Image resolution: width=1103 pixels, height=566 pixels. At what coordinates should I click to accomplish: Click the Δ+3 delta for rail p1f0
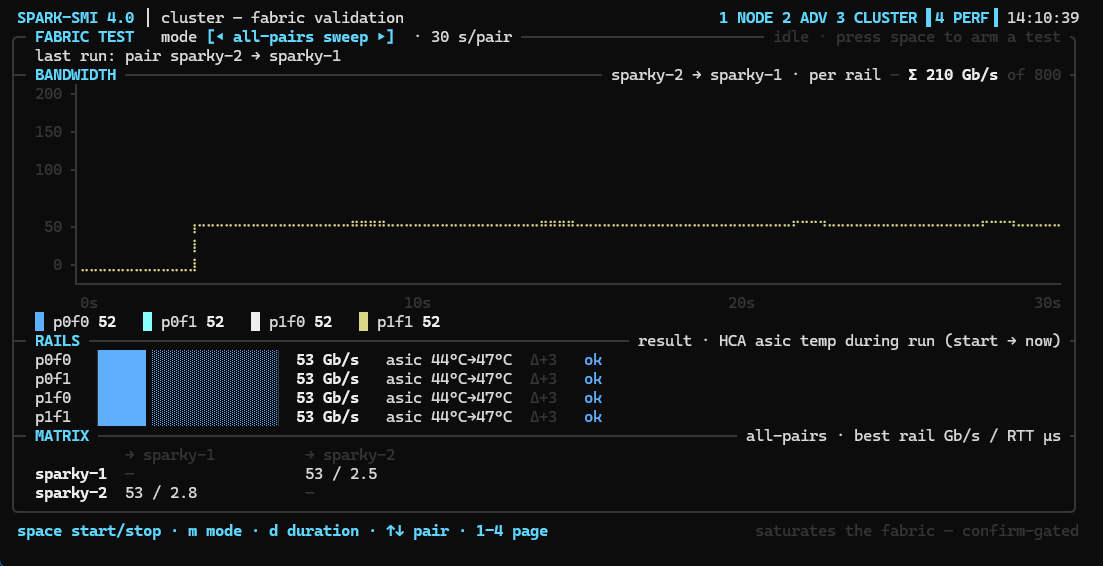coord(543,398)
